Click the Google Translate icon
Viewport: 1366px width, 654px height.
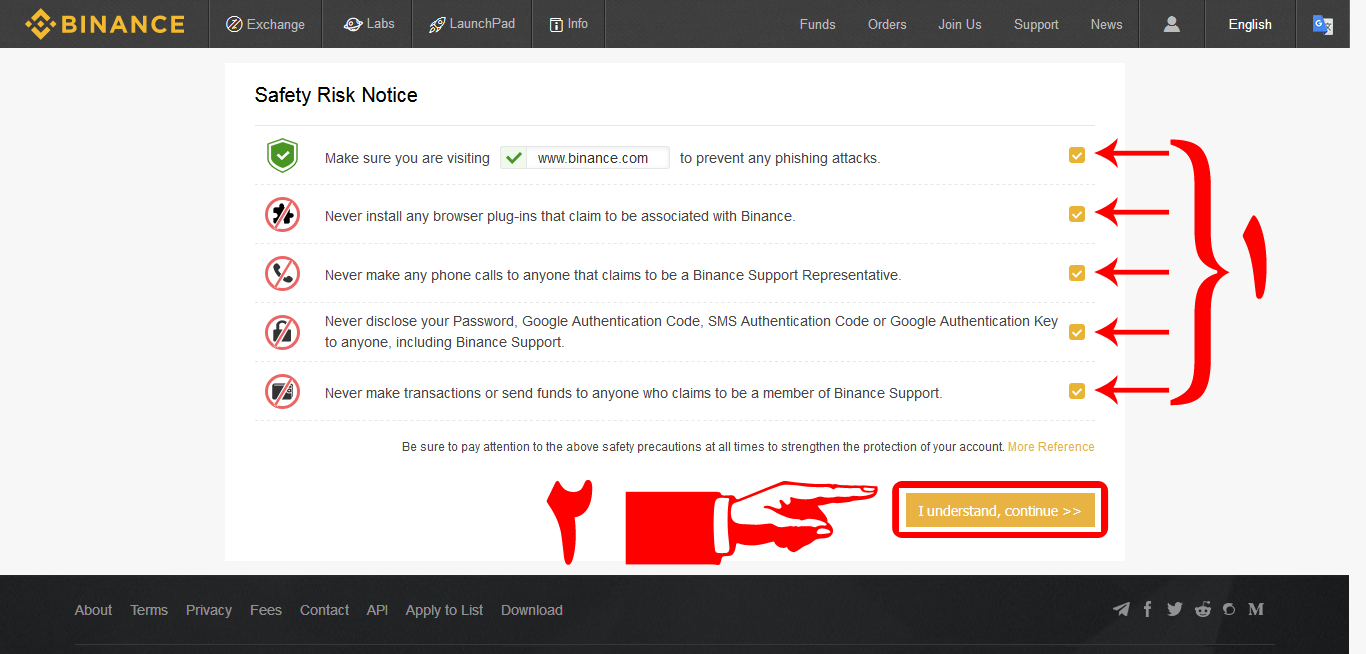(x=1322, y=25)
